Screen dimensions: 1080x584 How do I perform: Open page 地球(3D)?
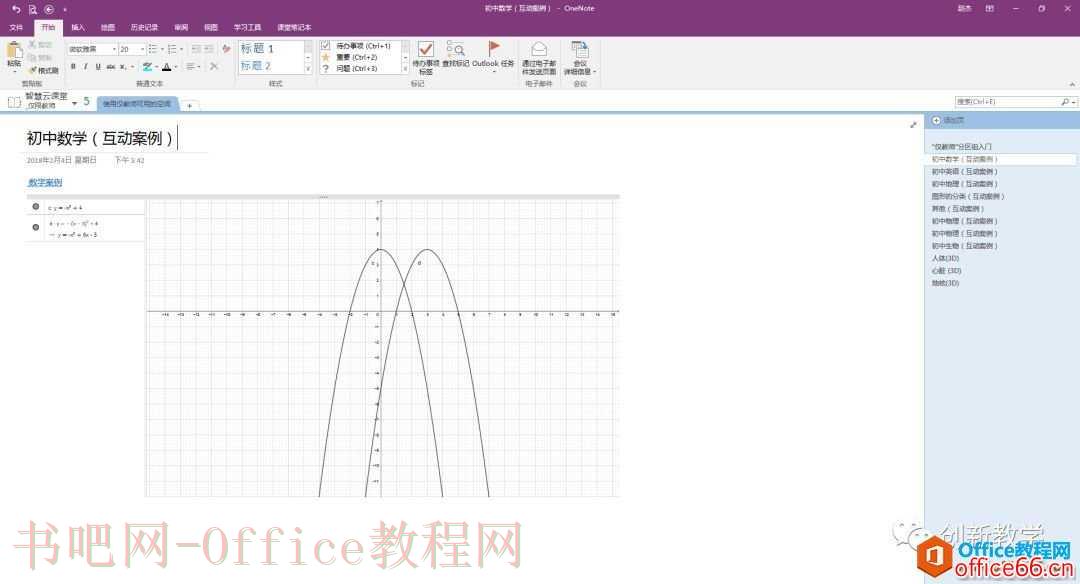tap(945, 283)
